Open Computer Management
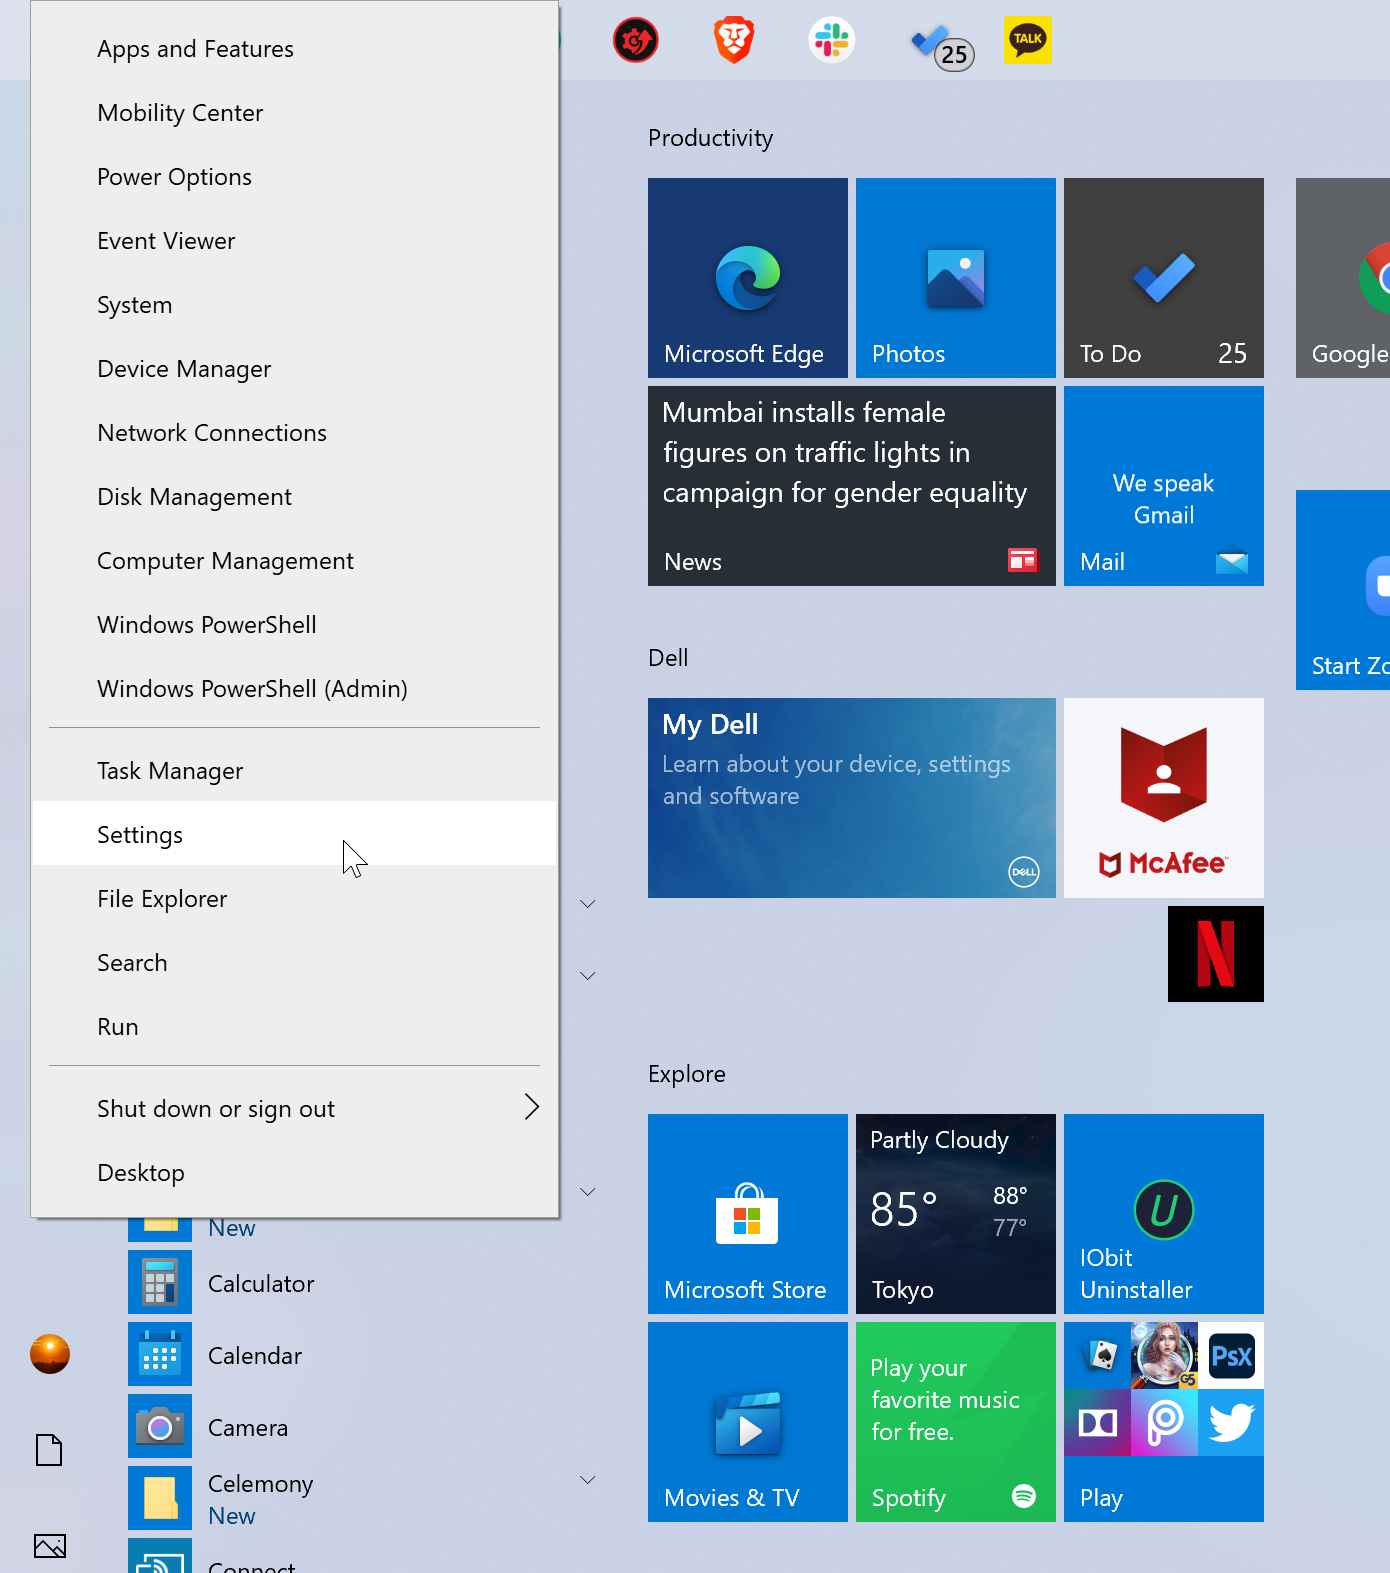This screenshot has height=1573, width=1390. tap(294, 561)
